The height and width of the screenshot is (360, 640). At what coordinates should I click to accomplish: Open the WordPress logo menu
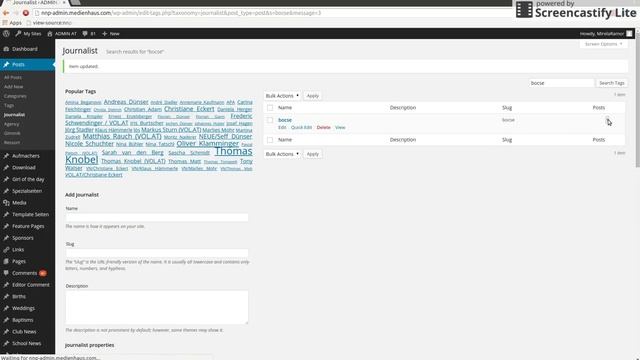pos(6,33)
